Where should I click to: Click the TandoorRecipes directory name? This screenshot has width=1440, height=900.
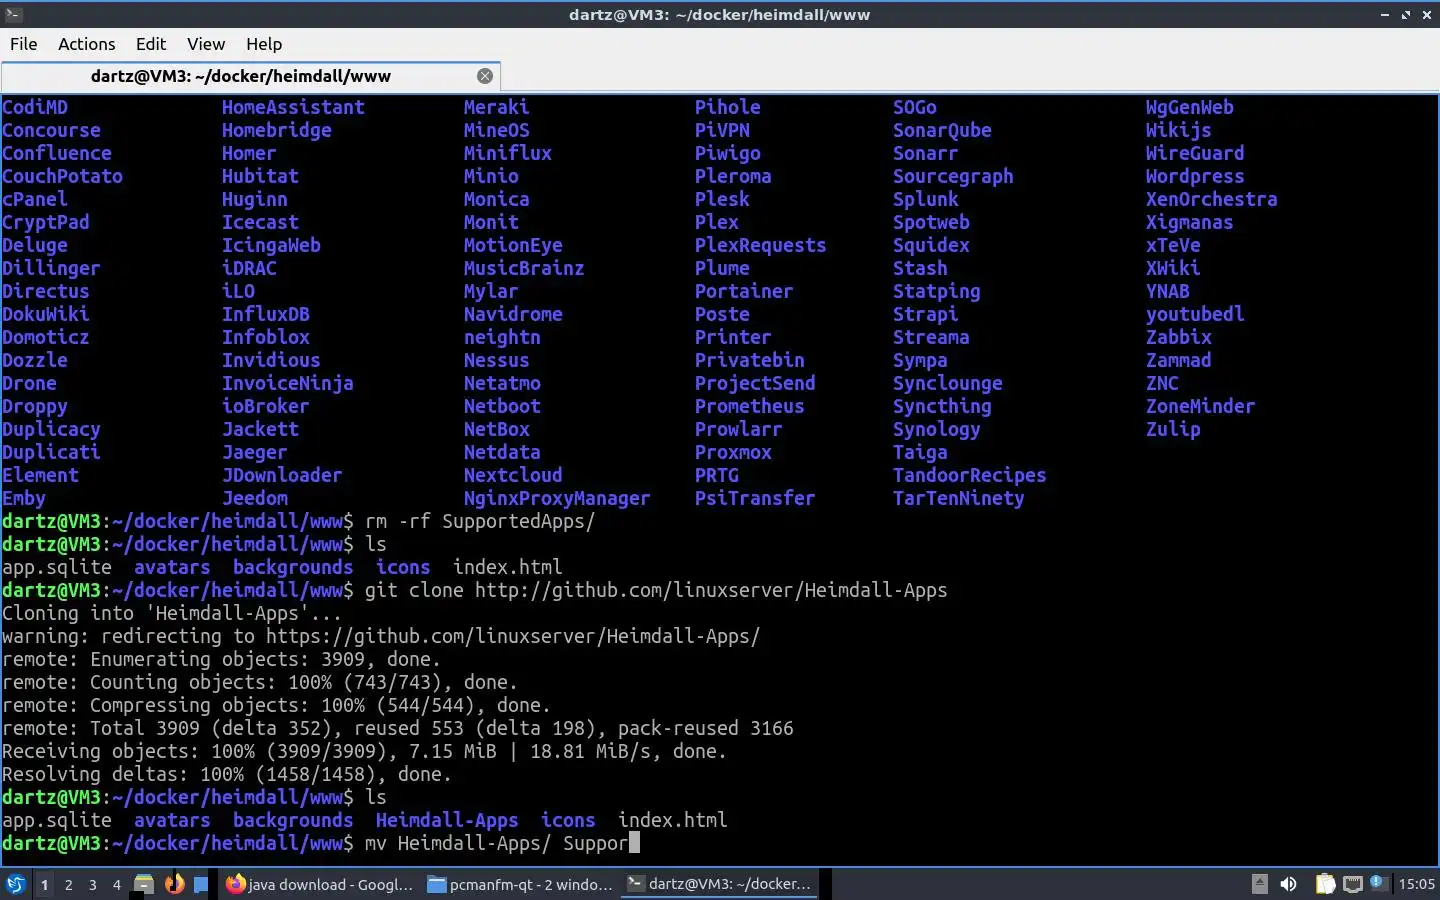[970, 475]
